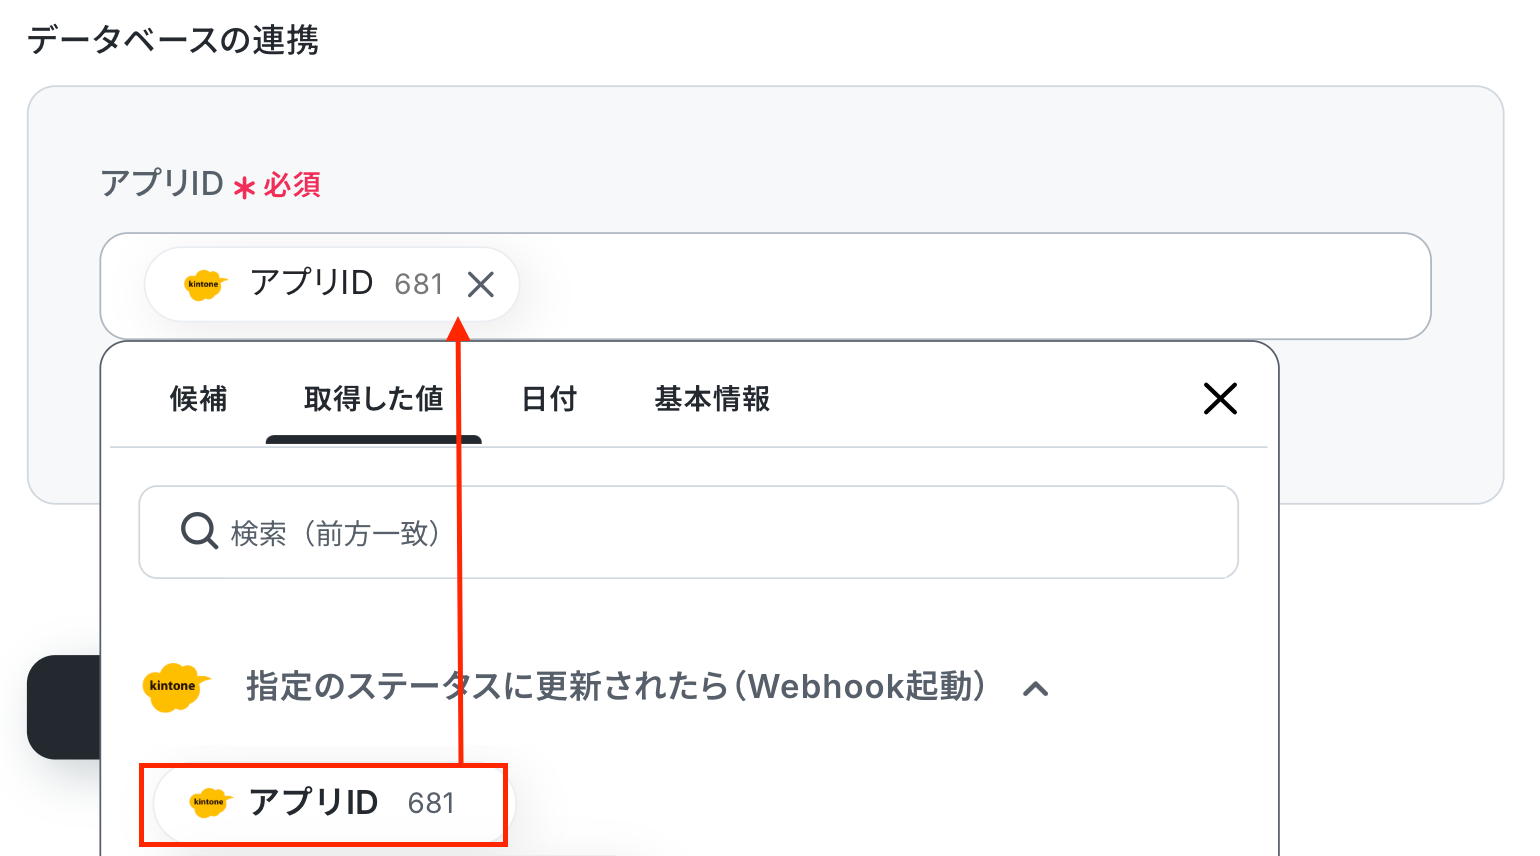This screenshot has height=856, width=1540.
Task: Close the value picker popup
Action: 1220,398
